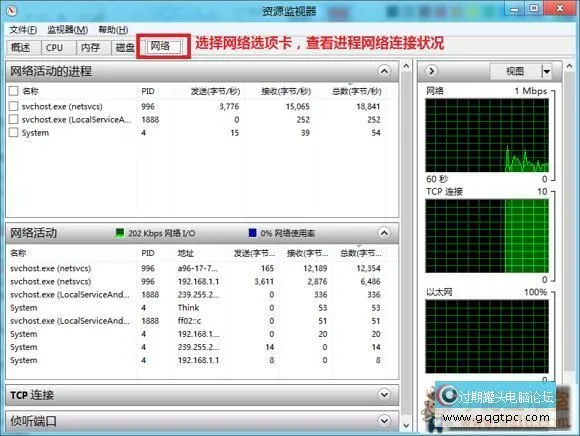580x436 pixels.
Task: Sort network activity by 发送(字节... column
Action: 254,253
